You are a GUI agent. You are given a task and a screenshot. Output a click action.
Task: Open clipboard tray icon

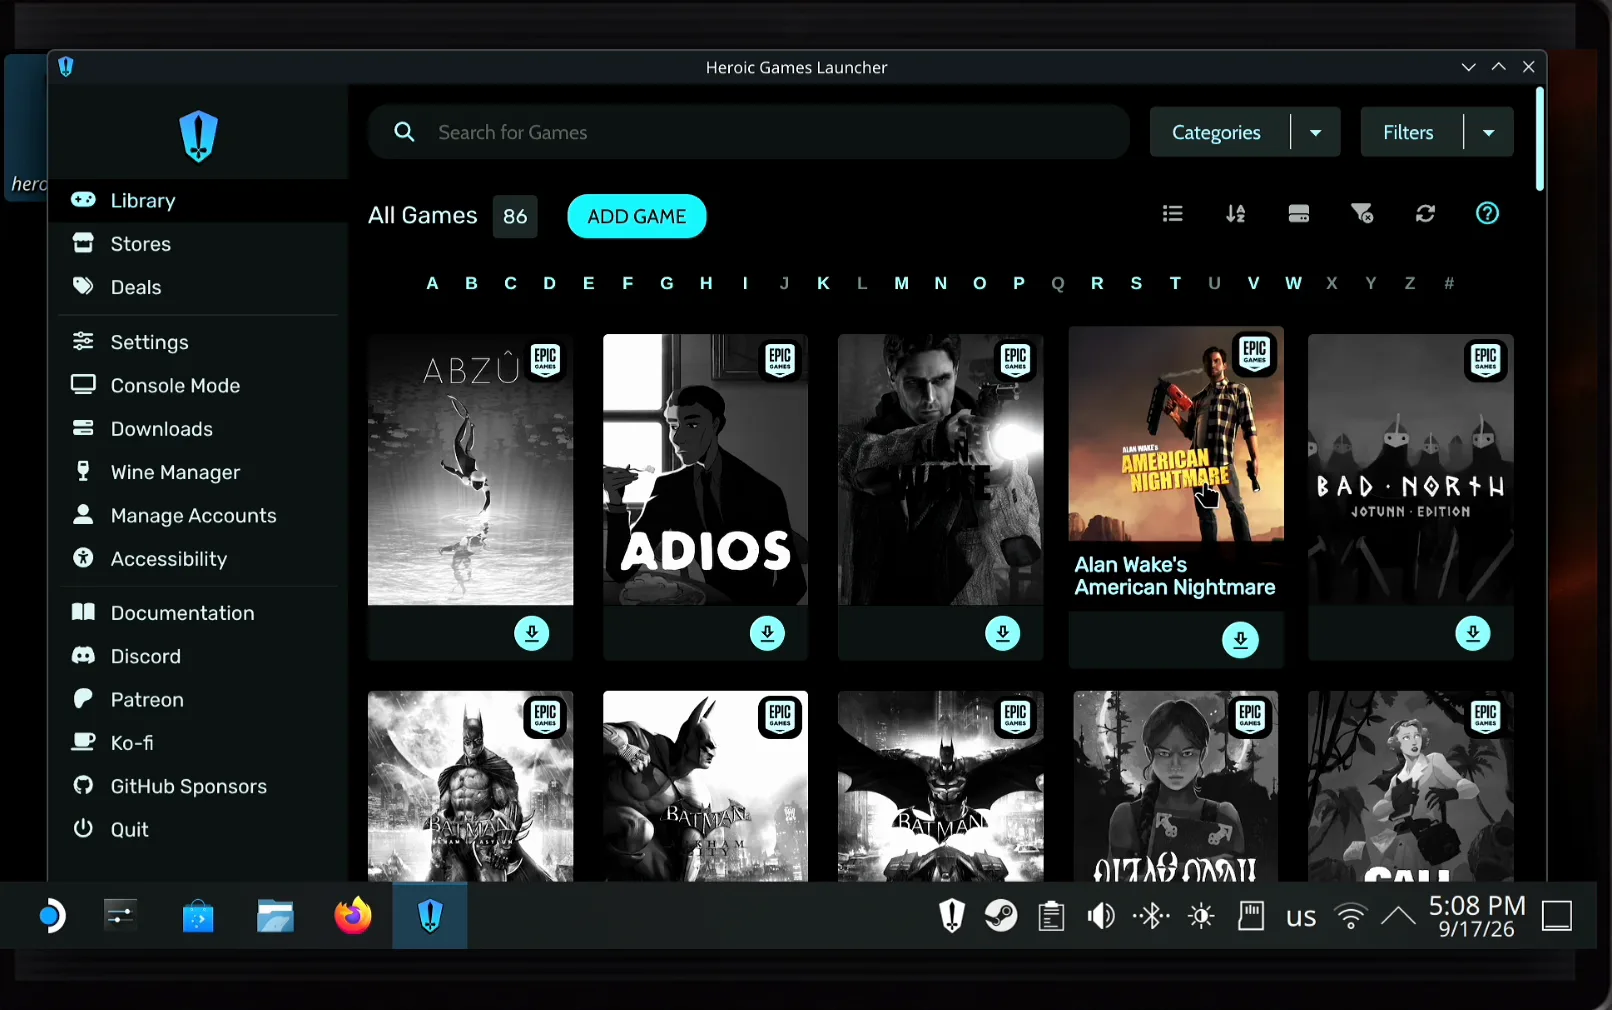[x=1051, y=916]
